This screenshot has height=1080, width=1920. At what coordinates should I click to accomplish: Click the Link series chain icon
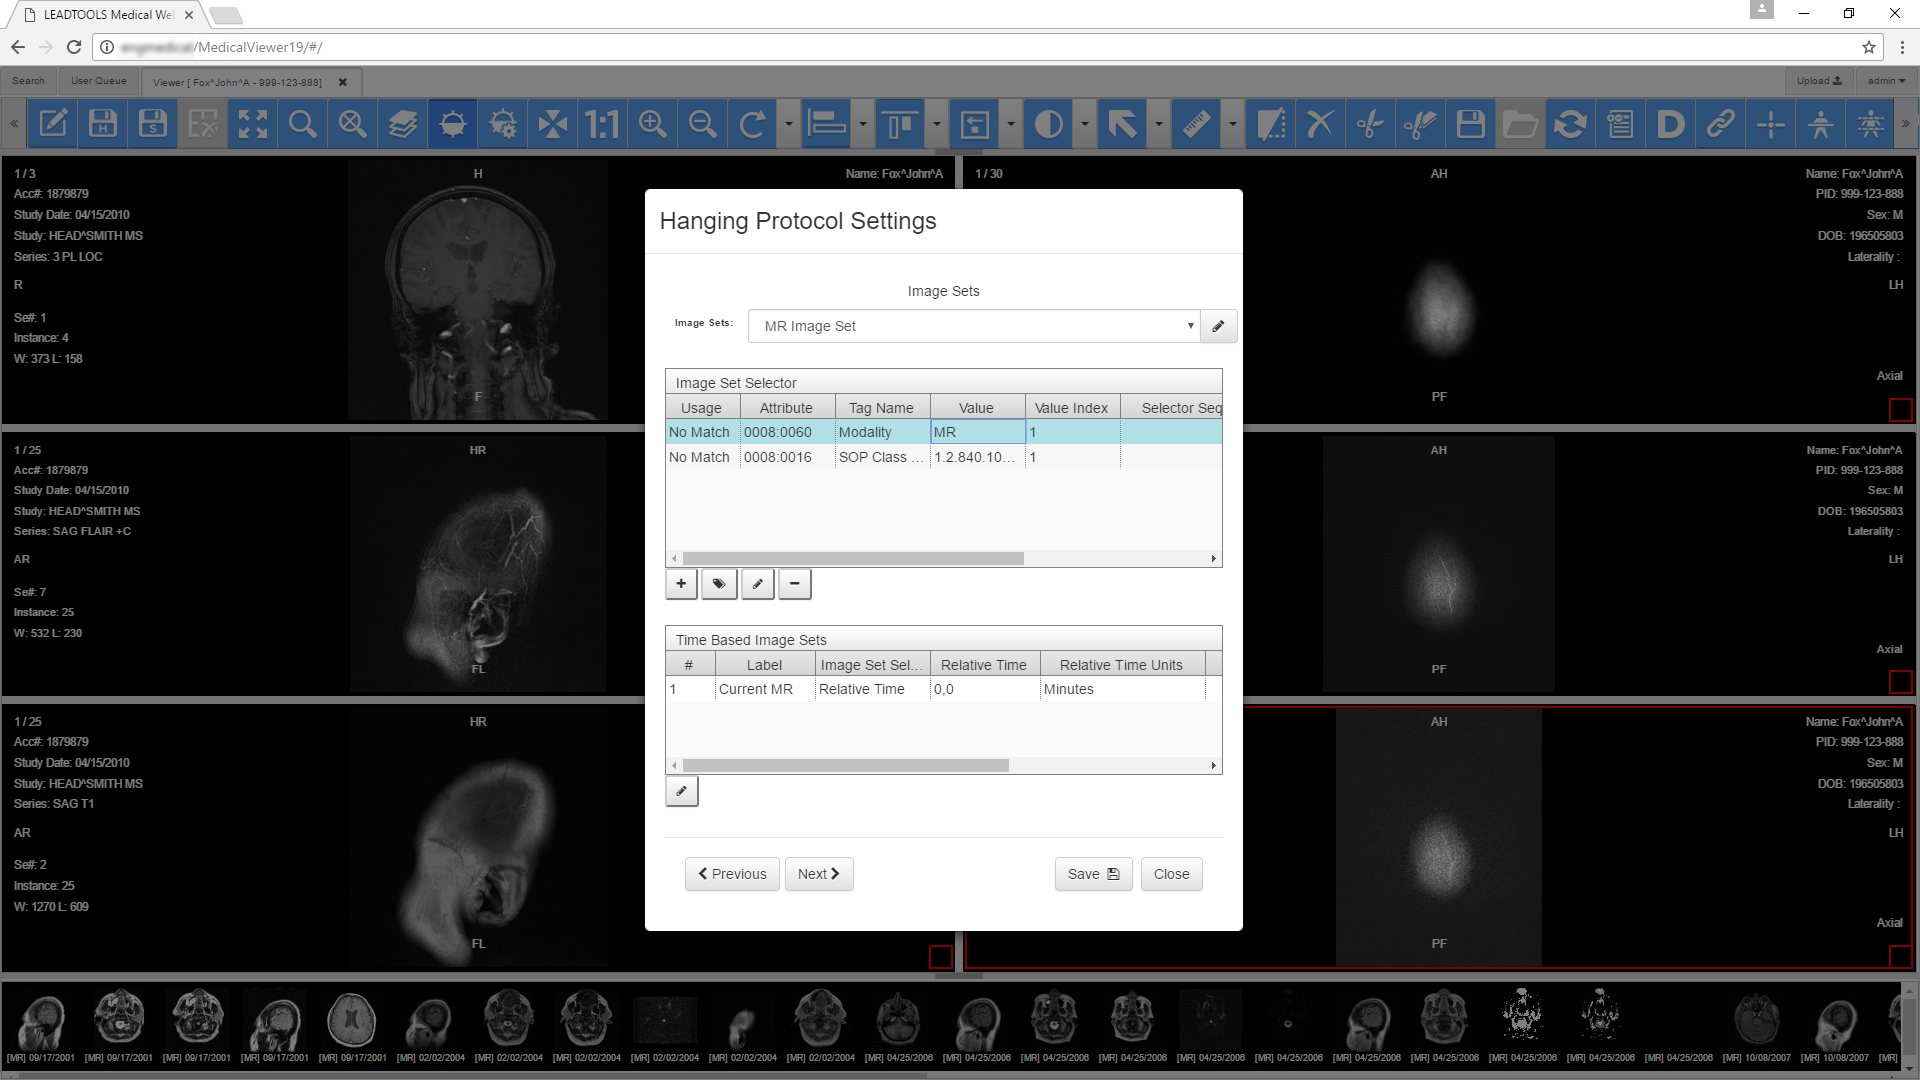[x=1720, y=123]
